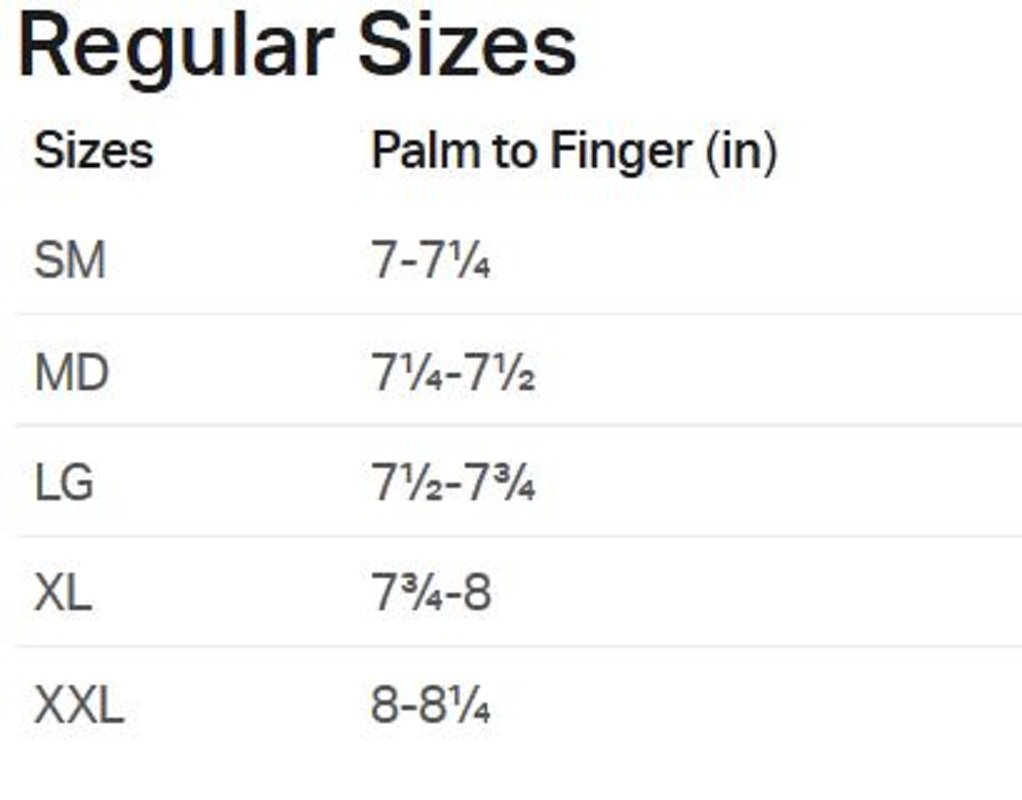The height and width of the screenshot is (800, 1022).
Task: Click the (in) unit label
Action: pos(741,152)
